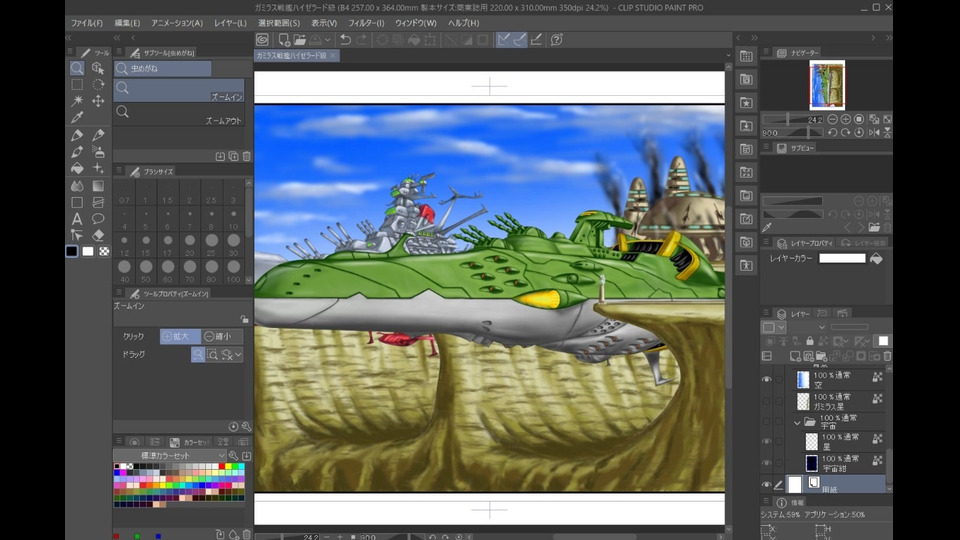This screenshot has height=540, width=960.
Task: Click the Open file folder icon
Action: [300, 40]
